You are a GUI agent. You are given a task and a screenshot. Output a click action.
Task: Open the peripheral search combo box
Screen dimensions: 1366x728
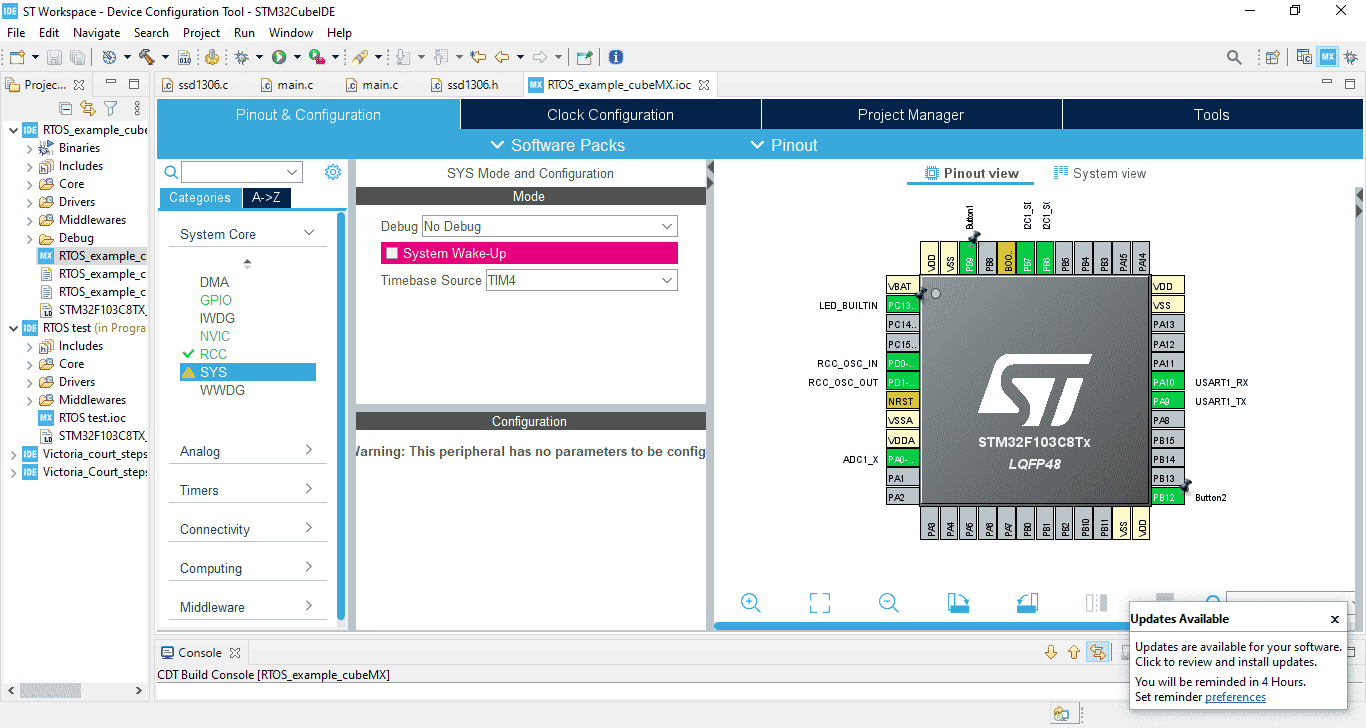point(241,172)
